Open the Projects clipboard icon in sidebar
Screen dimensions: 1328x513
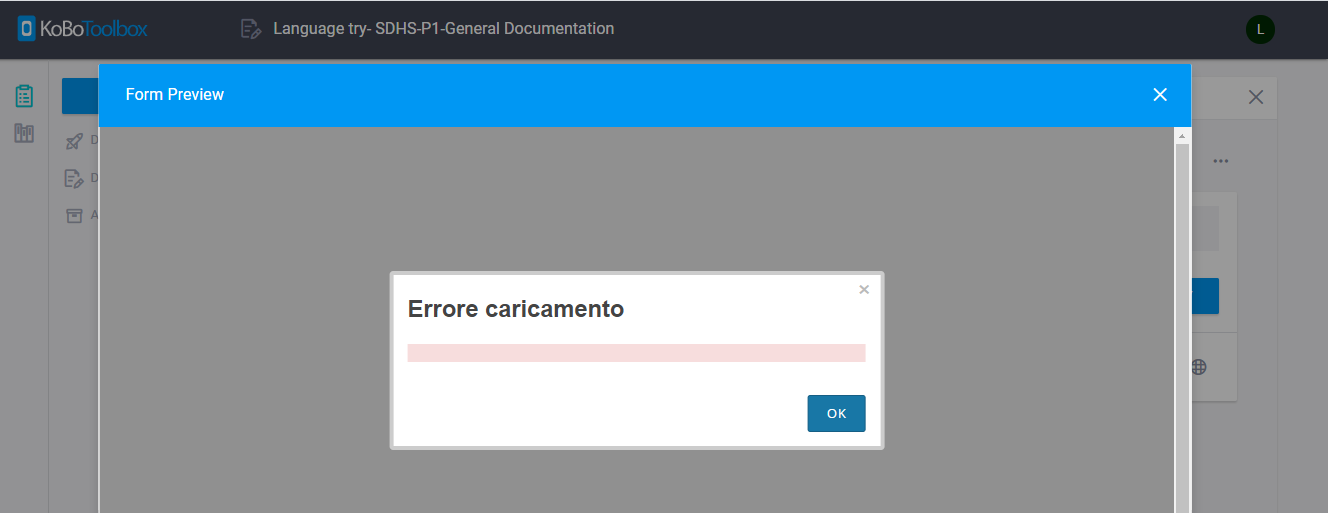(x=24, y=96)
